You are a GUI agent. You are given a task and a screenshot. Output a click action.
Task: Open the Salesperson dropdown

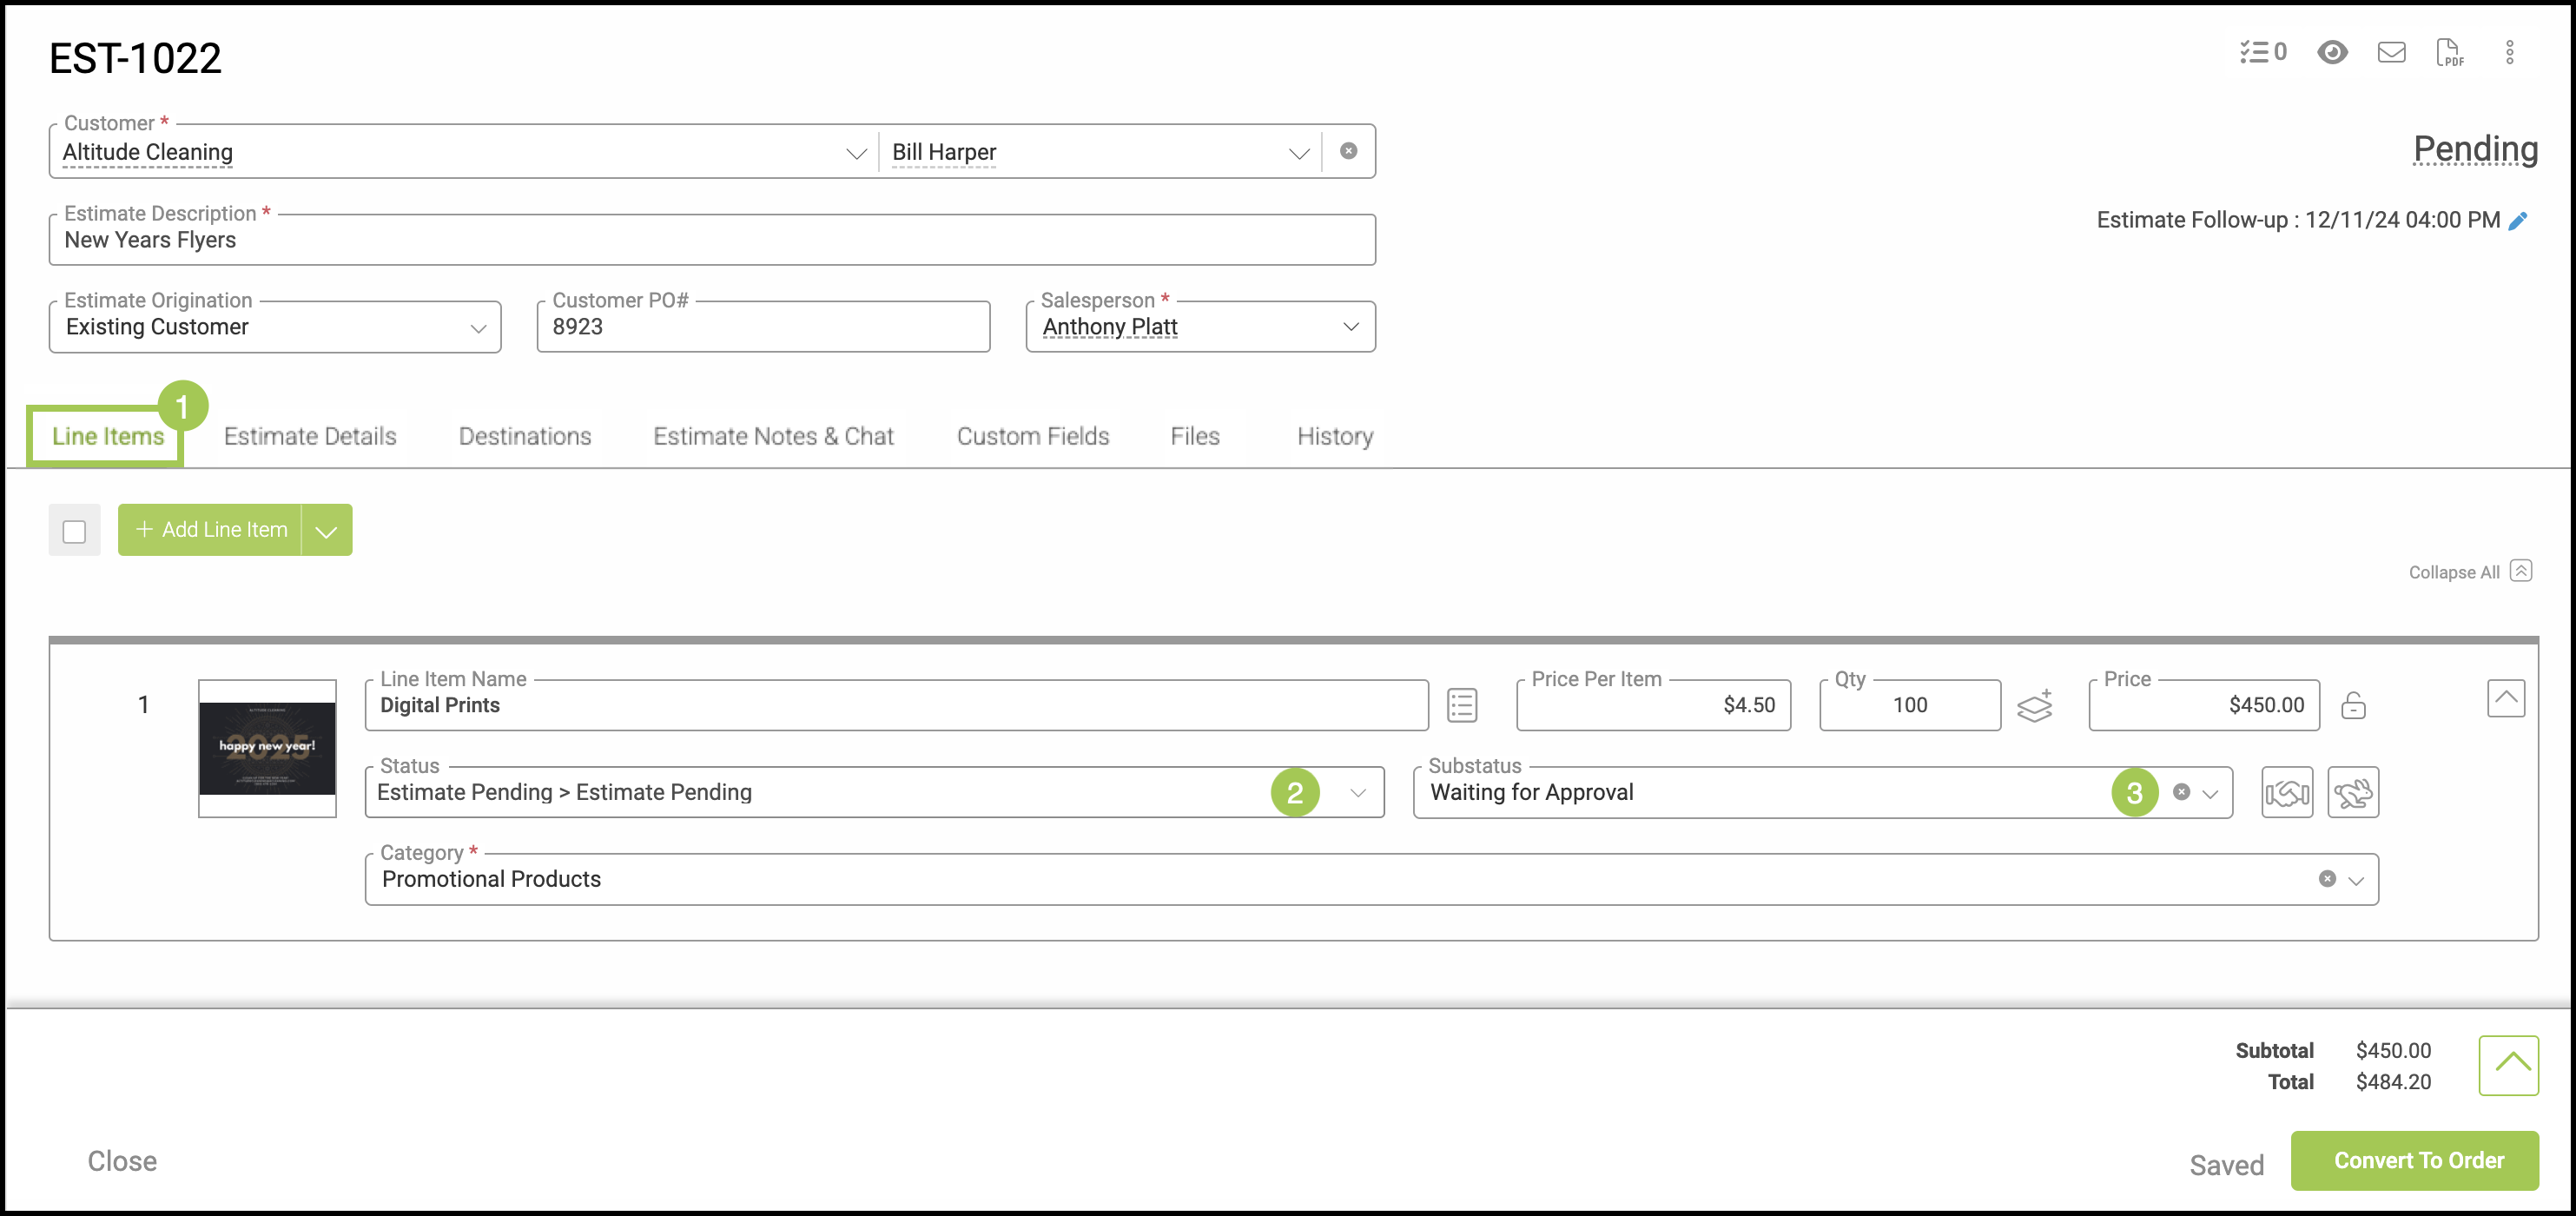1350,327
